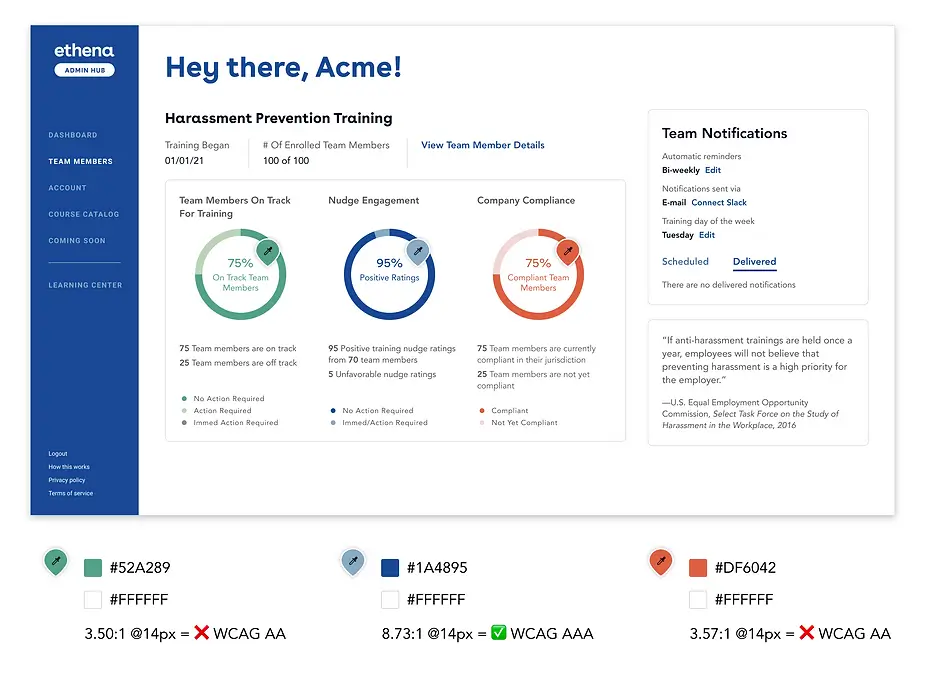The width and height of the screenshot is (925, 688).
Task: Click the dot beside Not Yet Compliant
Action: [x=482, y=422]
